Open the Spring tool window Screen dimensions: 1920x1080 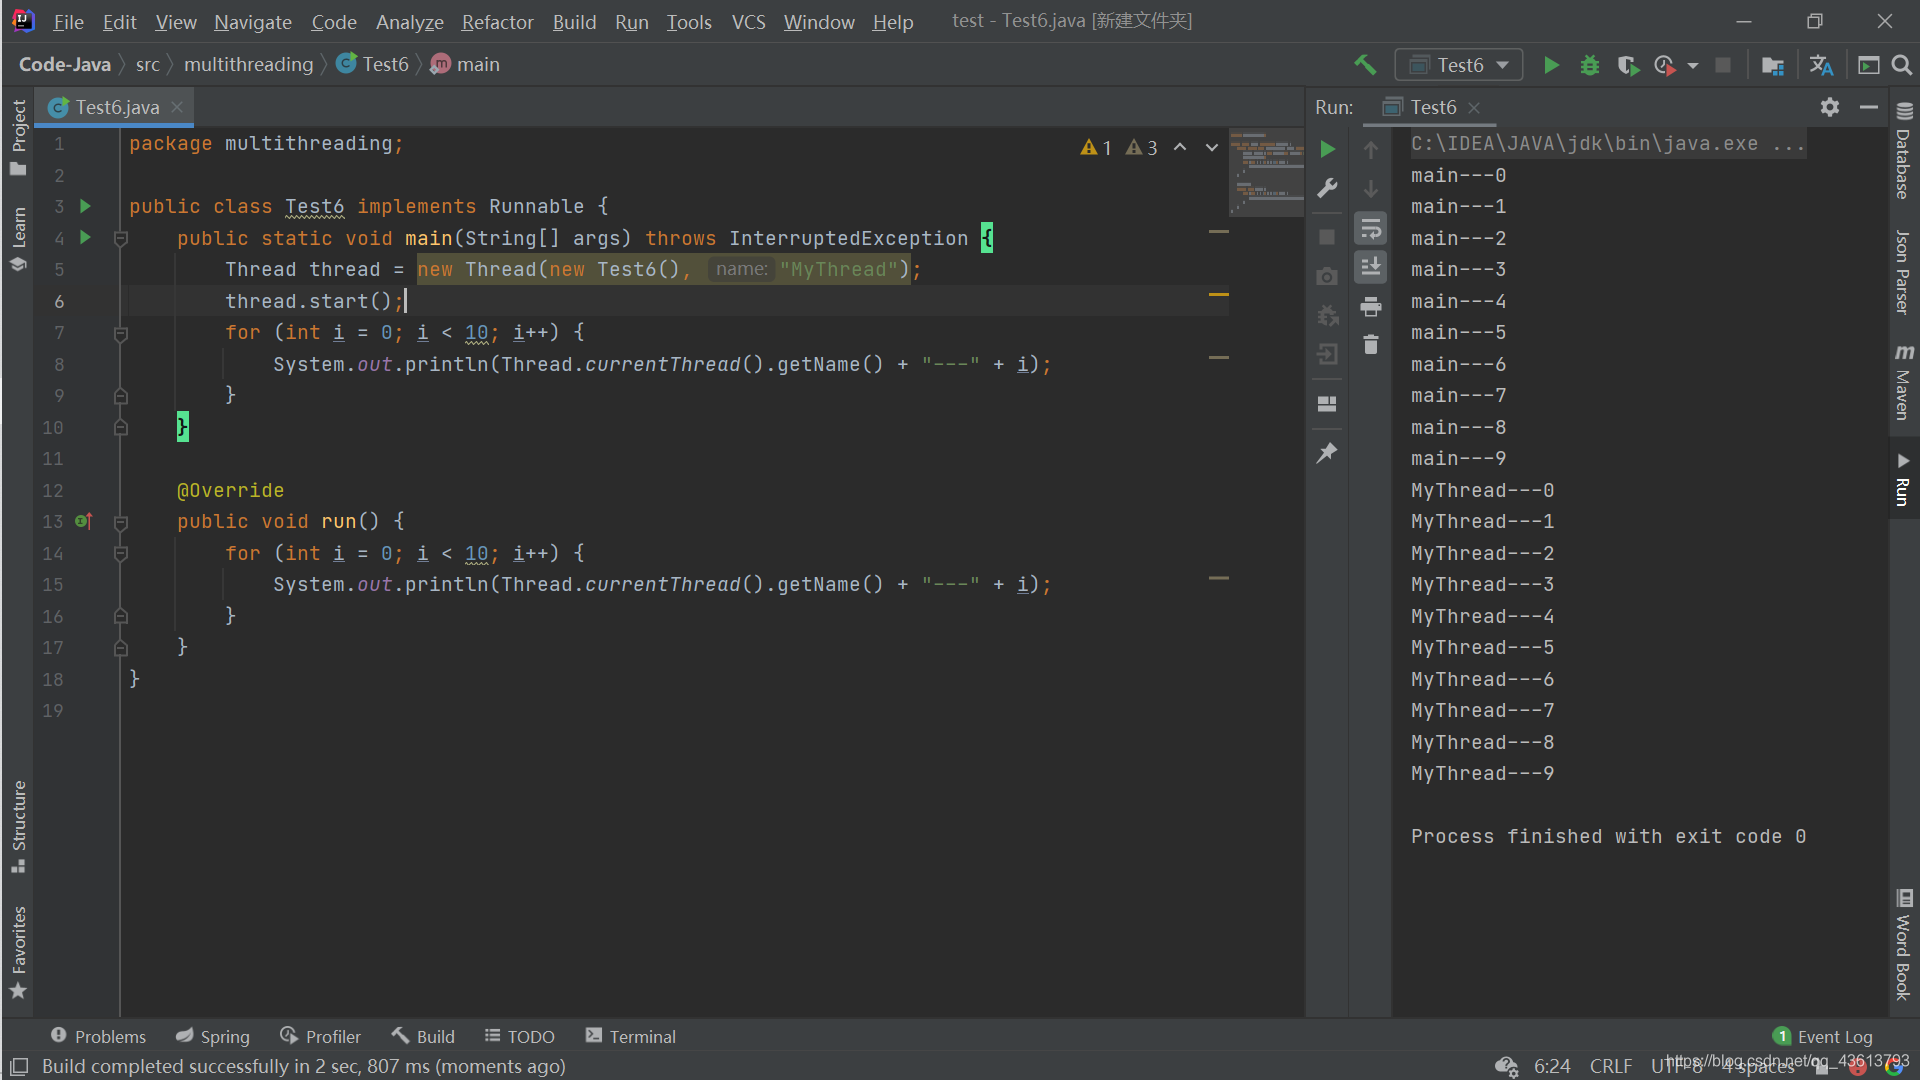pyautogui.click(x=212, y=1036)
